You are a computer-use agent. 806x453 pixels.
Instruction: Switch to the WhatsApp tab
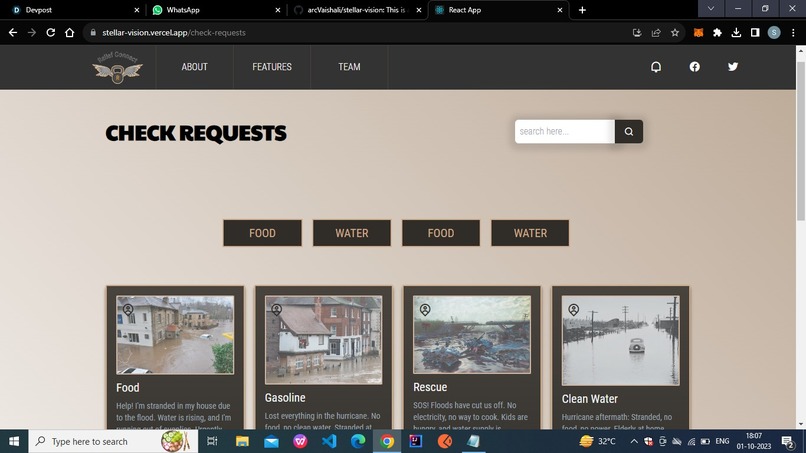[216, 10]
